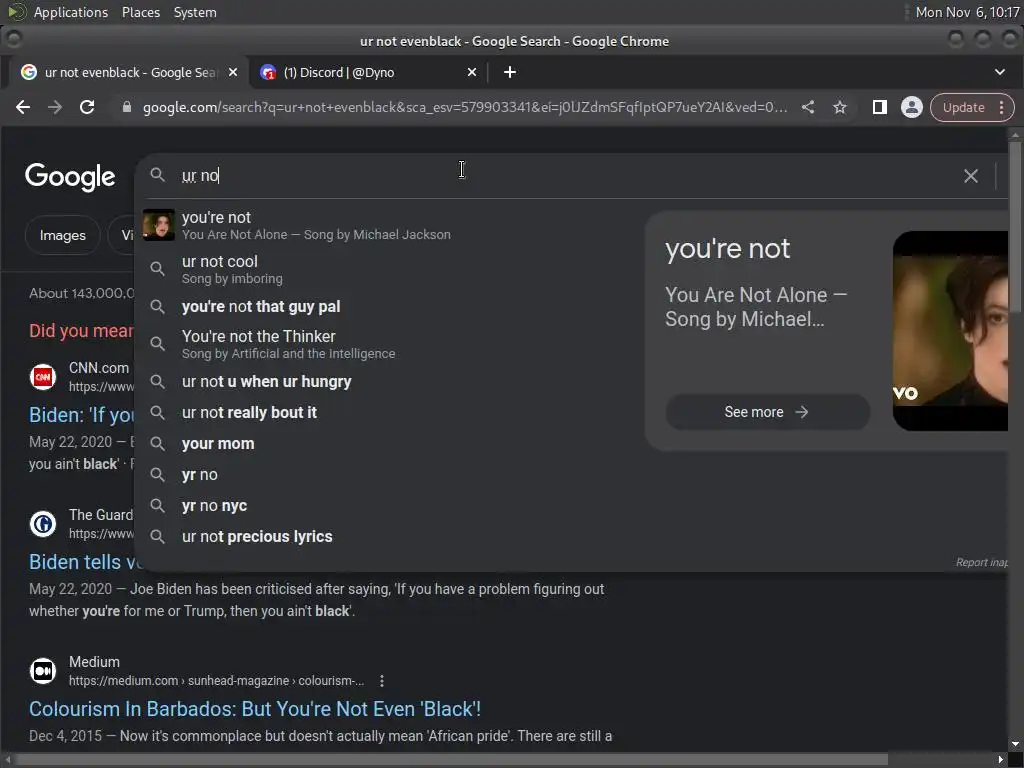The width and height of the screenshot is (1024, 768).
Task: Open the System menu
Action: point(195,12)
